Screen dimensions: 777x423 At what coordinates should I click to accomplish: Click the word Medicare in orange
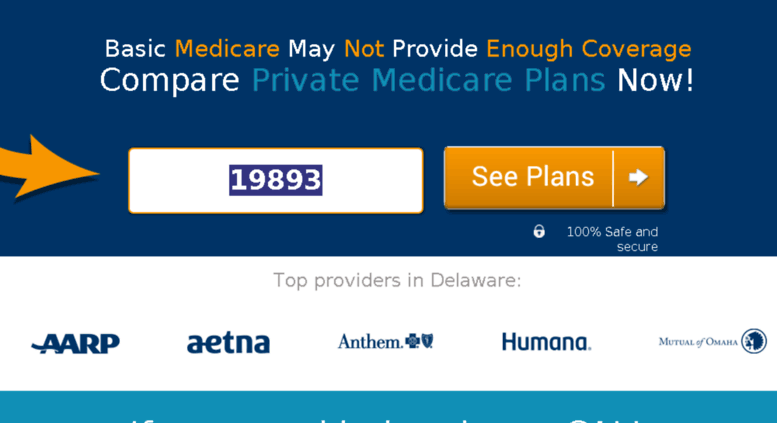coord(227,49)
